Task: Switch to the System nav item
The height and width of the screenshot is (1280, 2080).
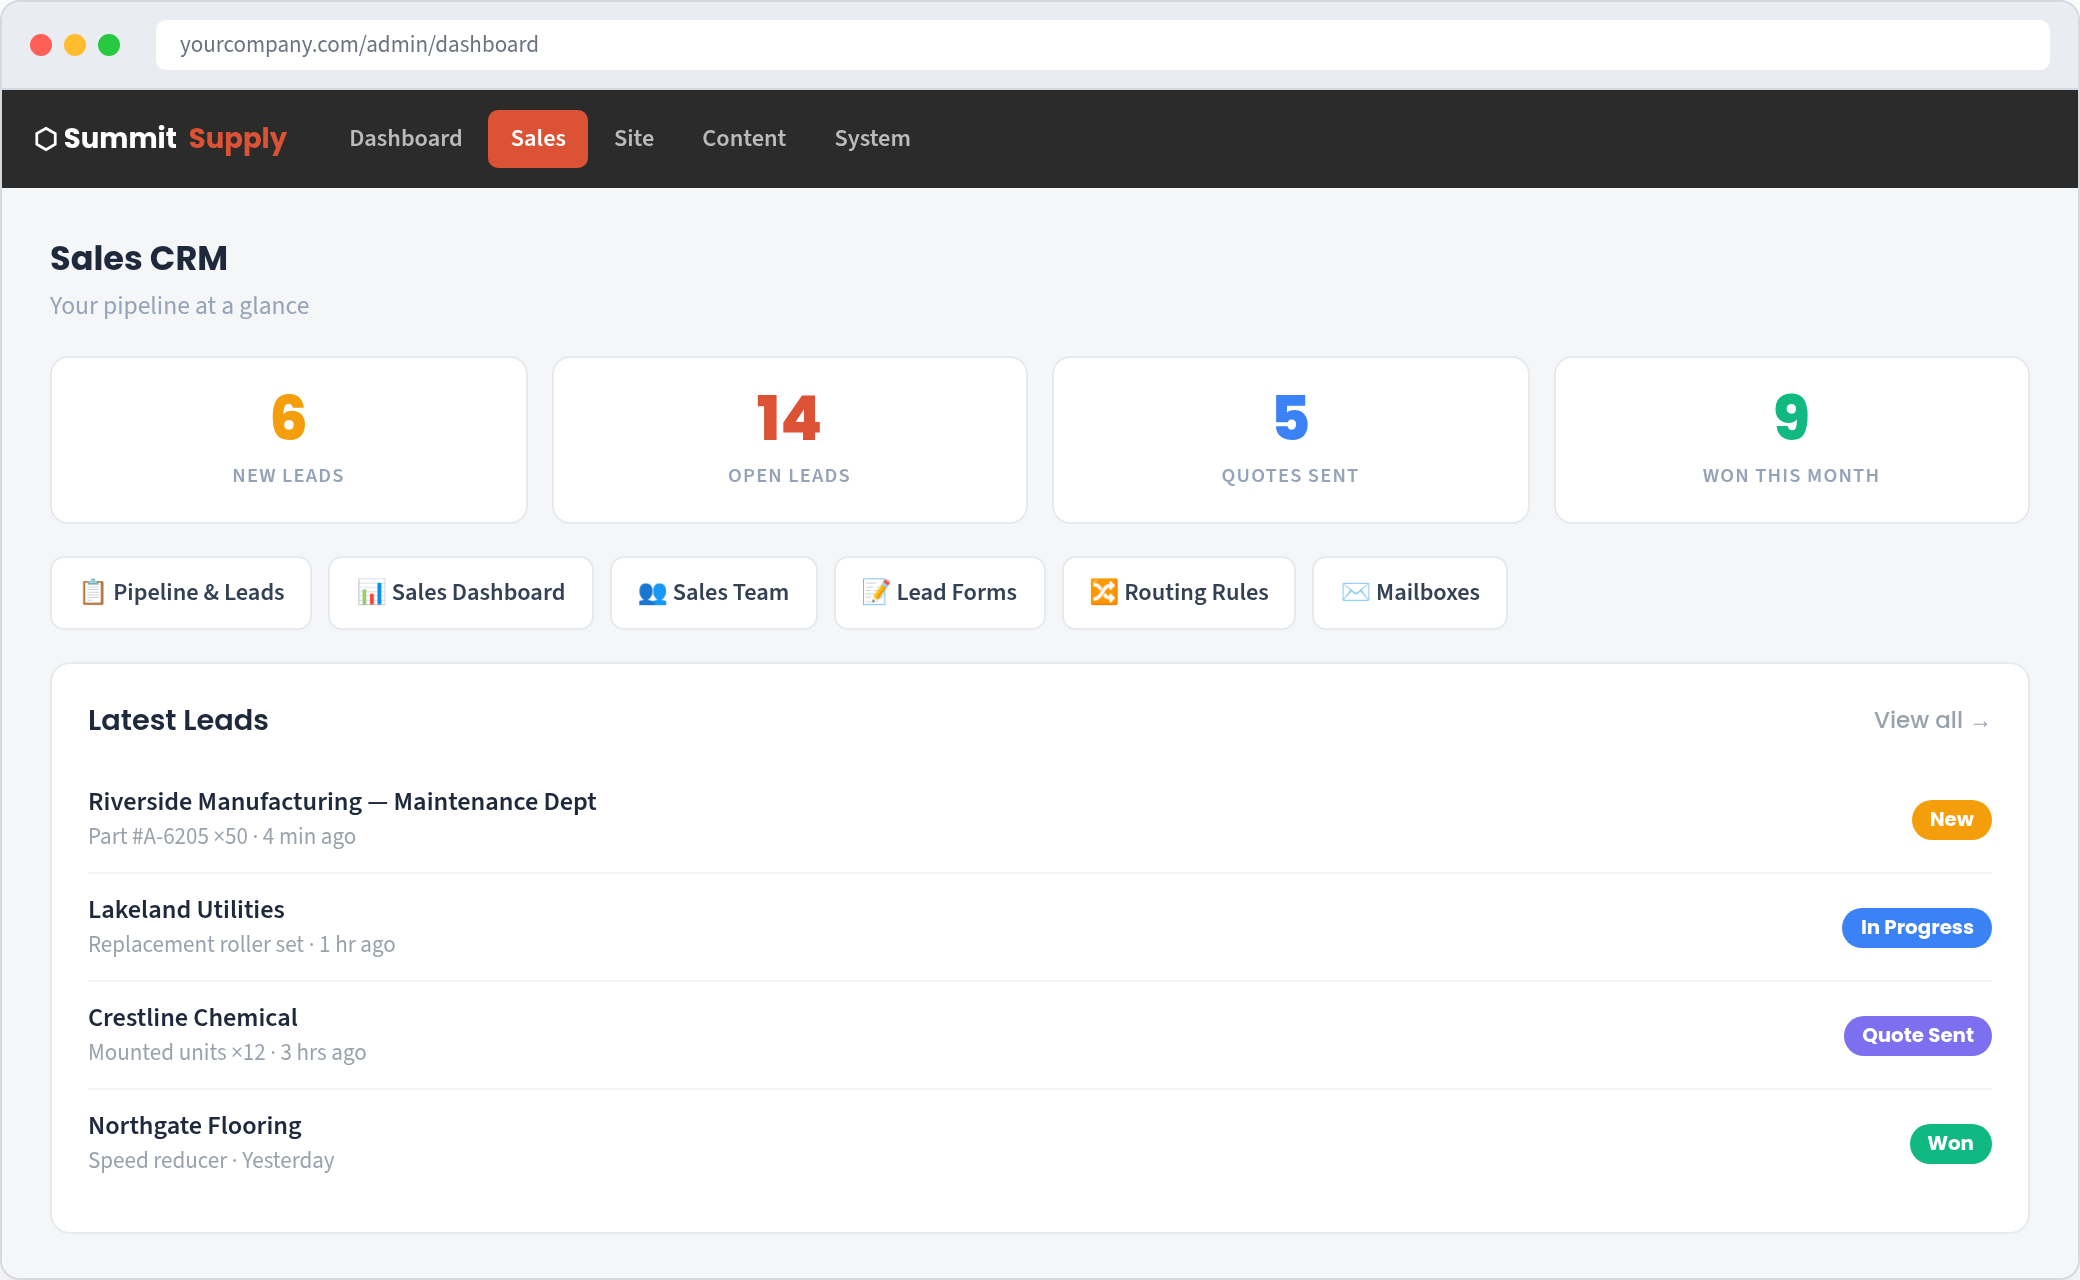Action: click(872, 139)
